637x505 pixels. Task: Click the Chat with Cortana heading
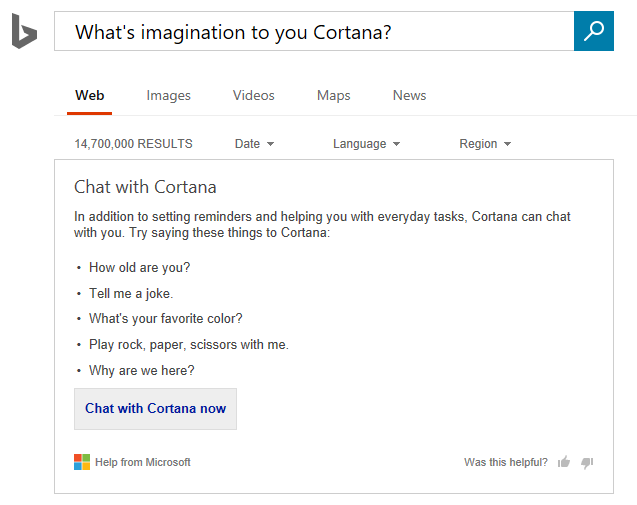pyautogui.click(x=145, y=187)
